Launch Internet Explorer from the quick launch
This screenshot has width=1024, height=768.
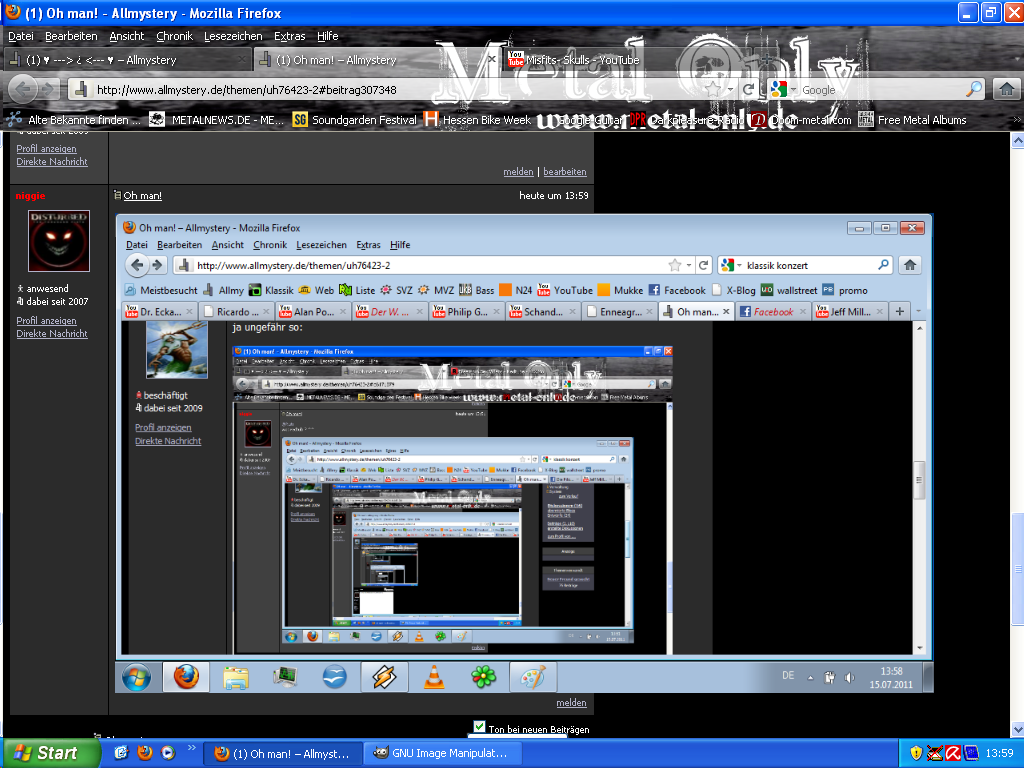121,752
